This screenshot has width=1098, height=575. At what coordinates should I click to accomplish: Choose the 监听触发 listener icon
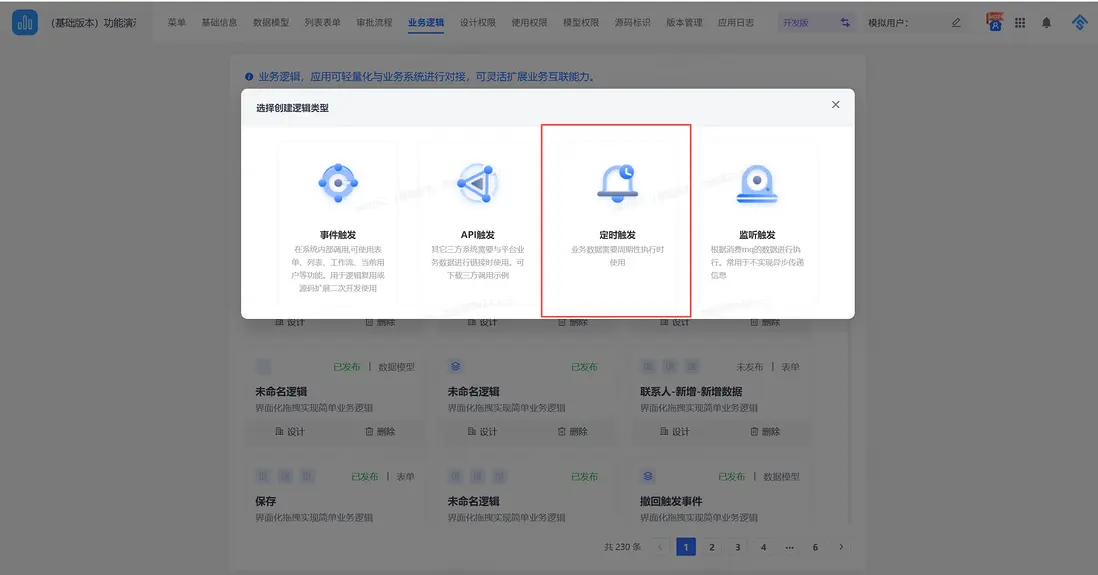[757, 183]
